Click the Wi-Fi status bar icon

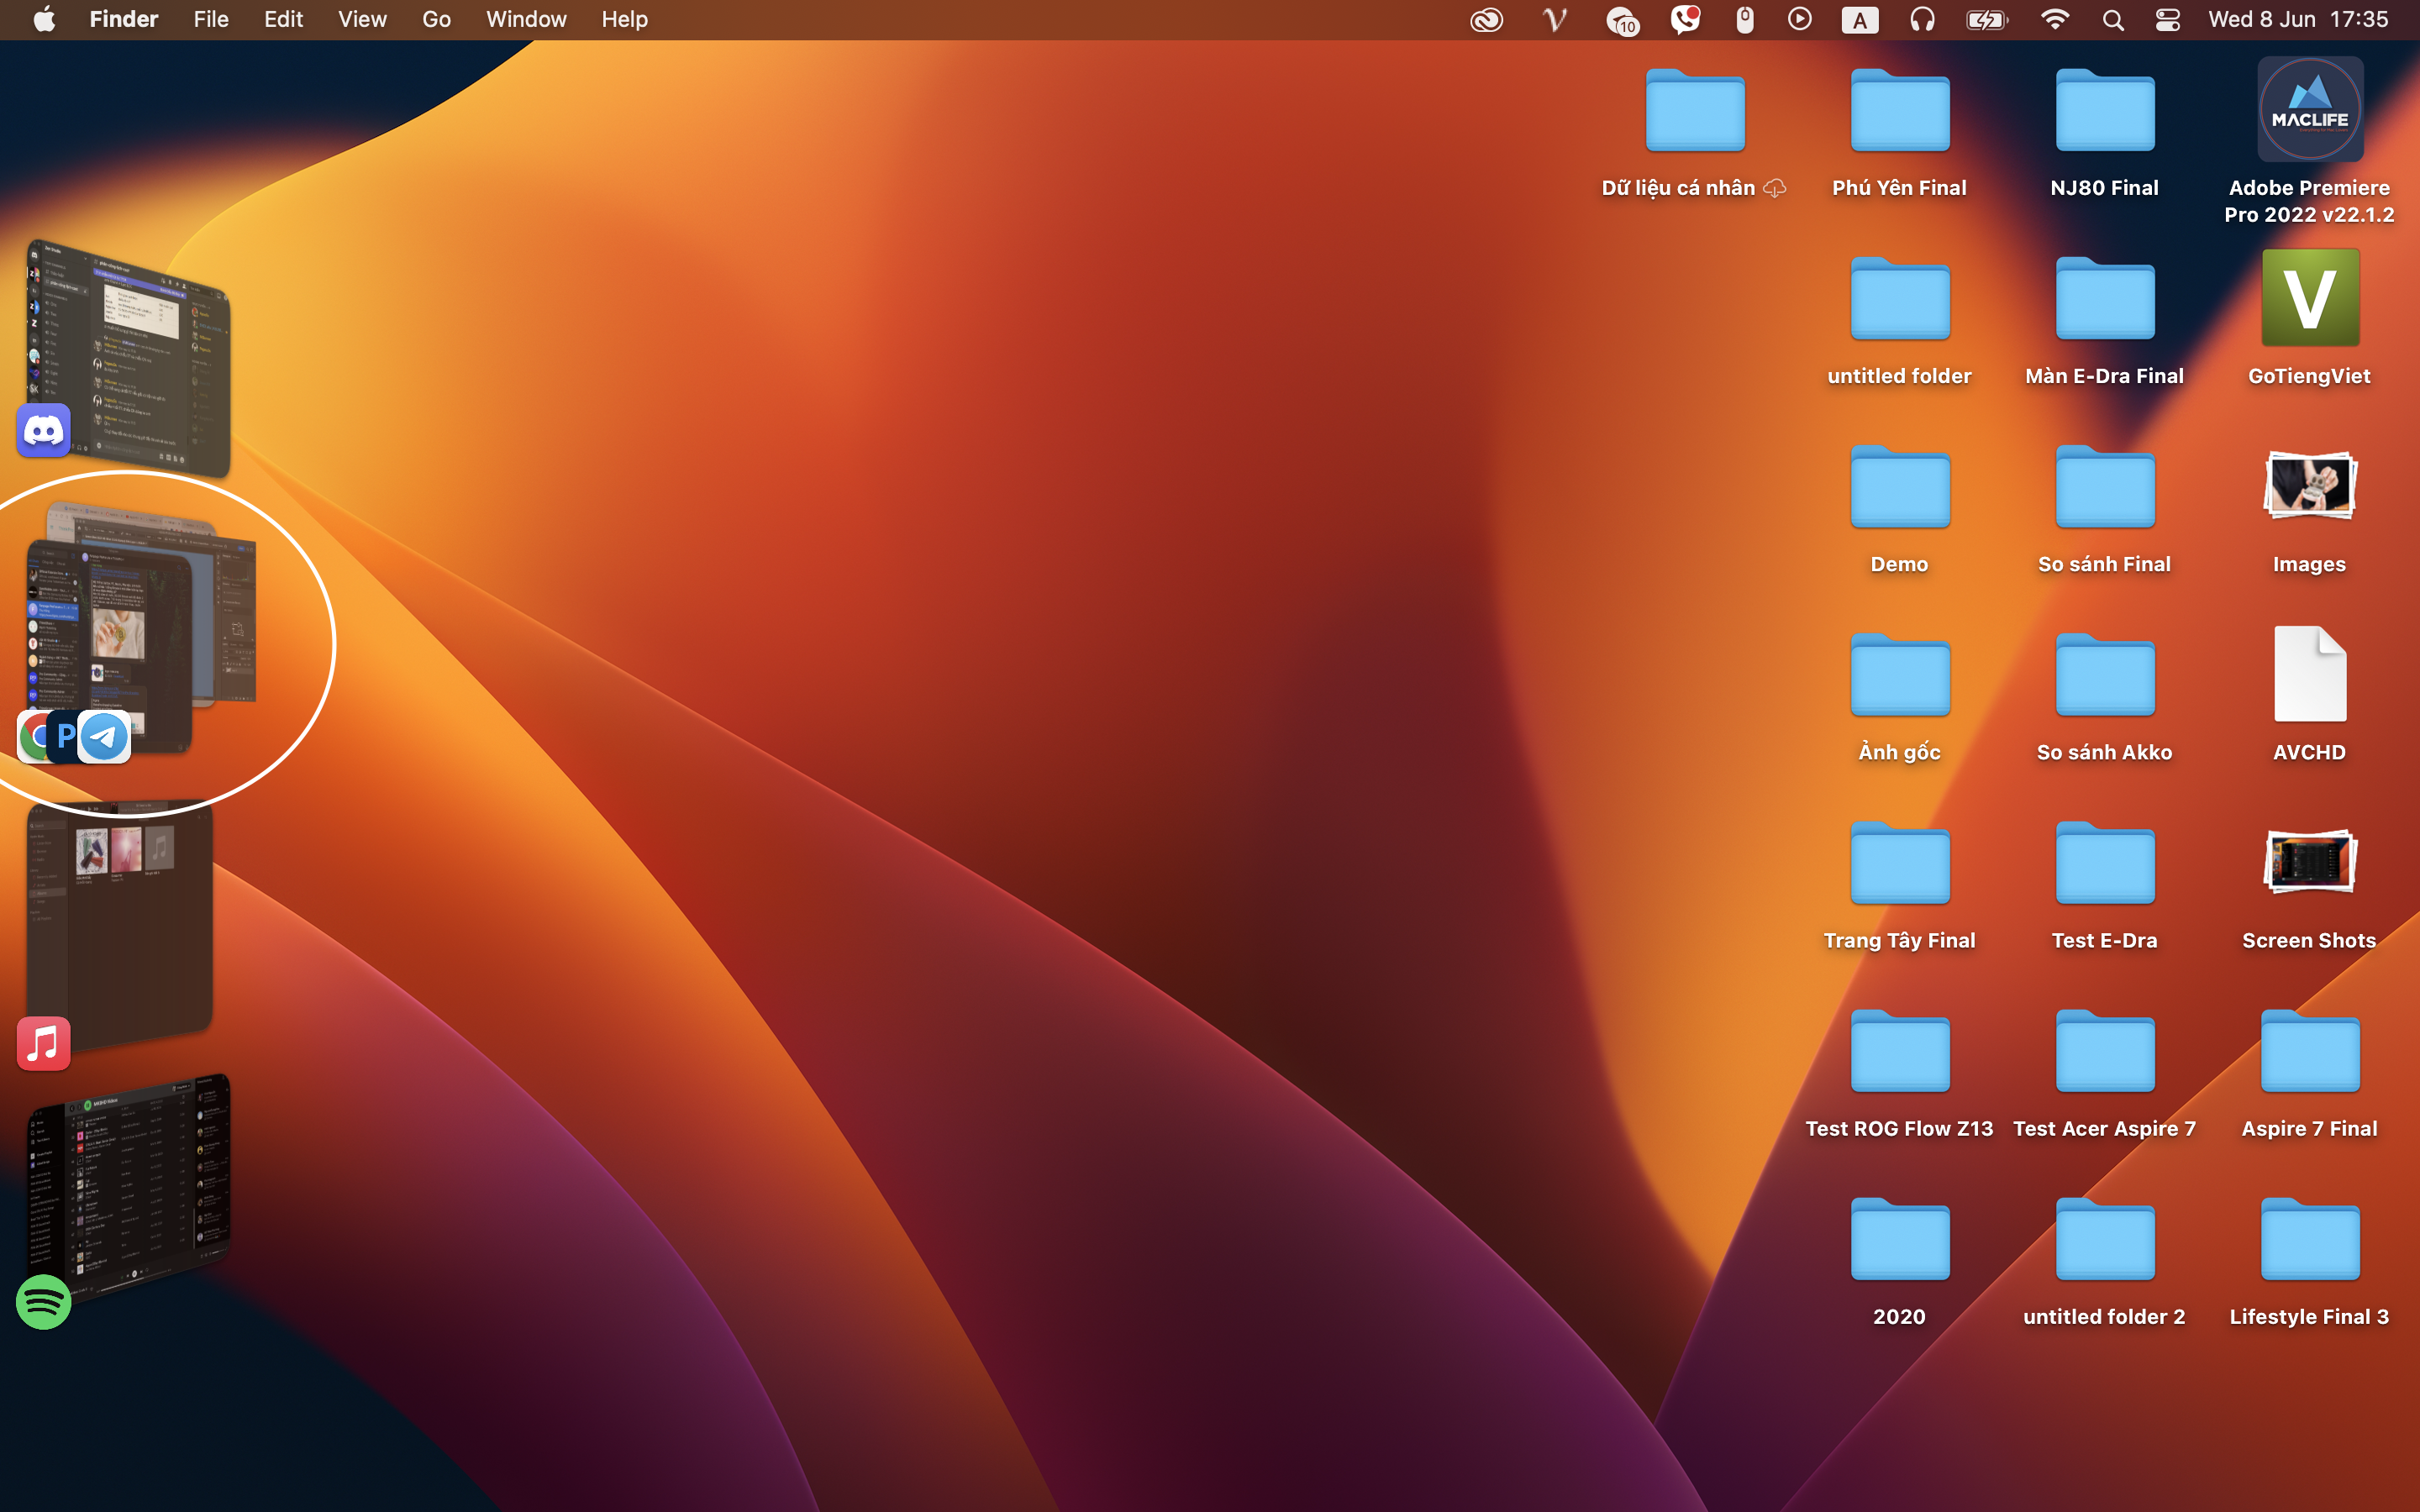click(x=2054, y=19)
